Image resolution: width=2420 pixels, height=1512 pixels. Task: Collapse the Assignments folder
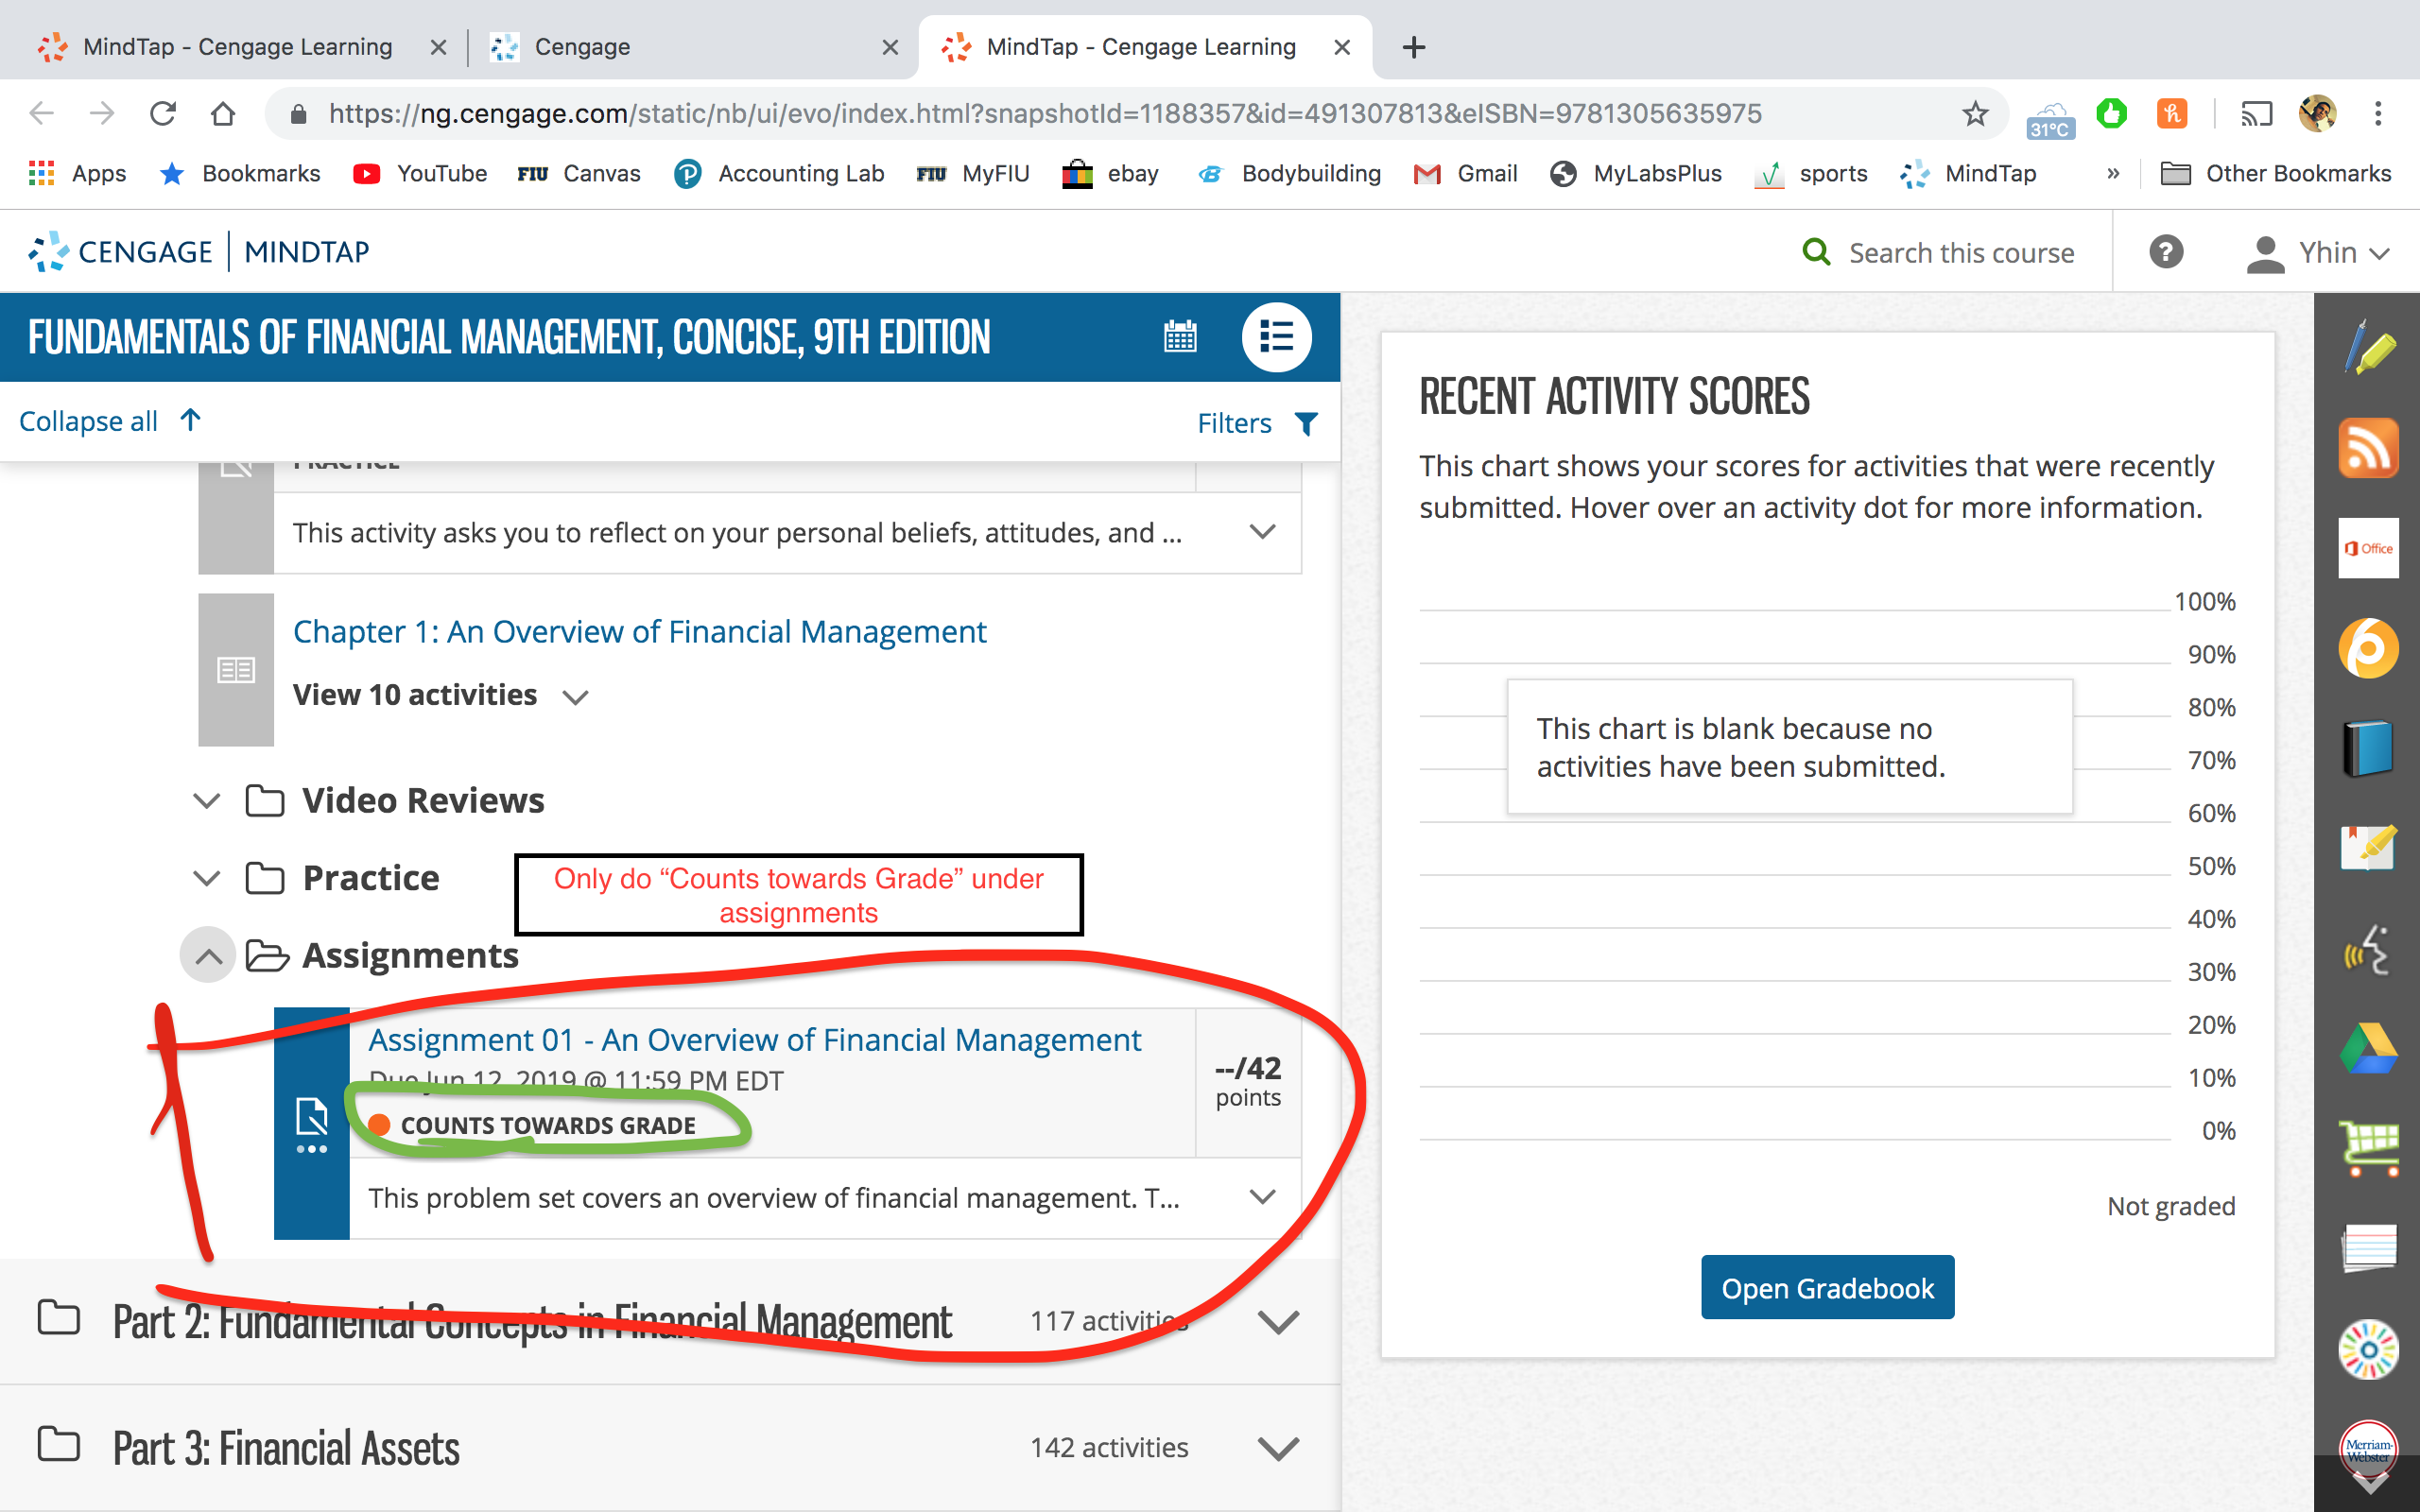(x=208, y=956)
